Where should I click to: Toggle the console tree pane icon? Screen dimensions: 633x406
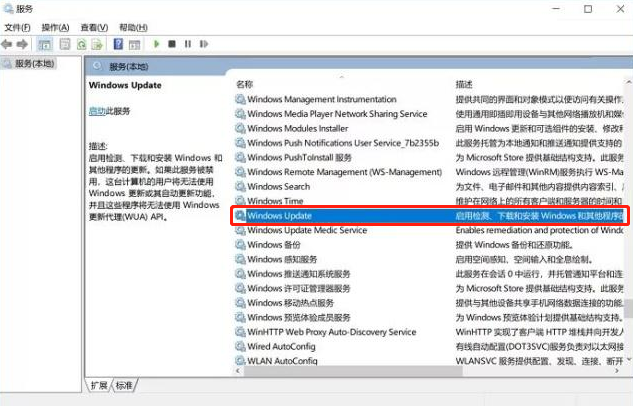point(45,44)
